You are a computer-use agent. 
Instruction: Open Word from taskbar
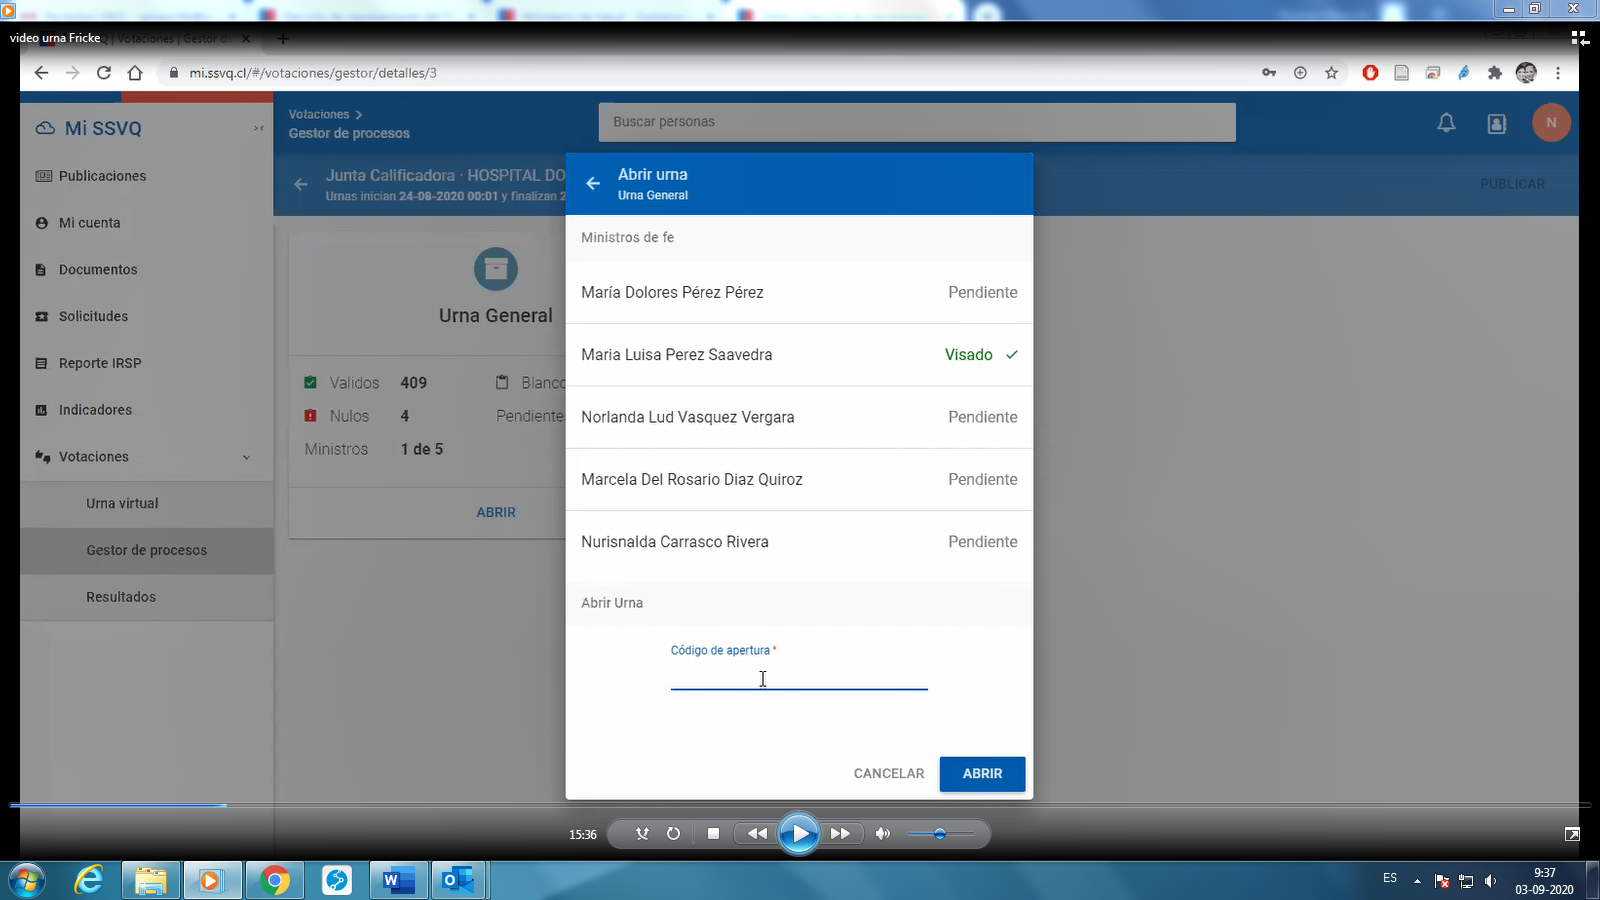pos(398,881)
